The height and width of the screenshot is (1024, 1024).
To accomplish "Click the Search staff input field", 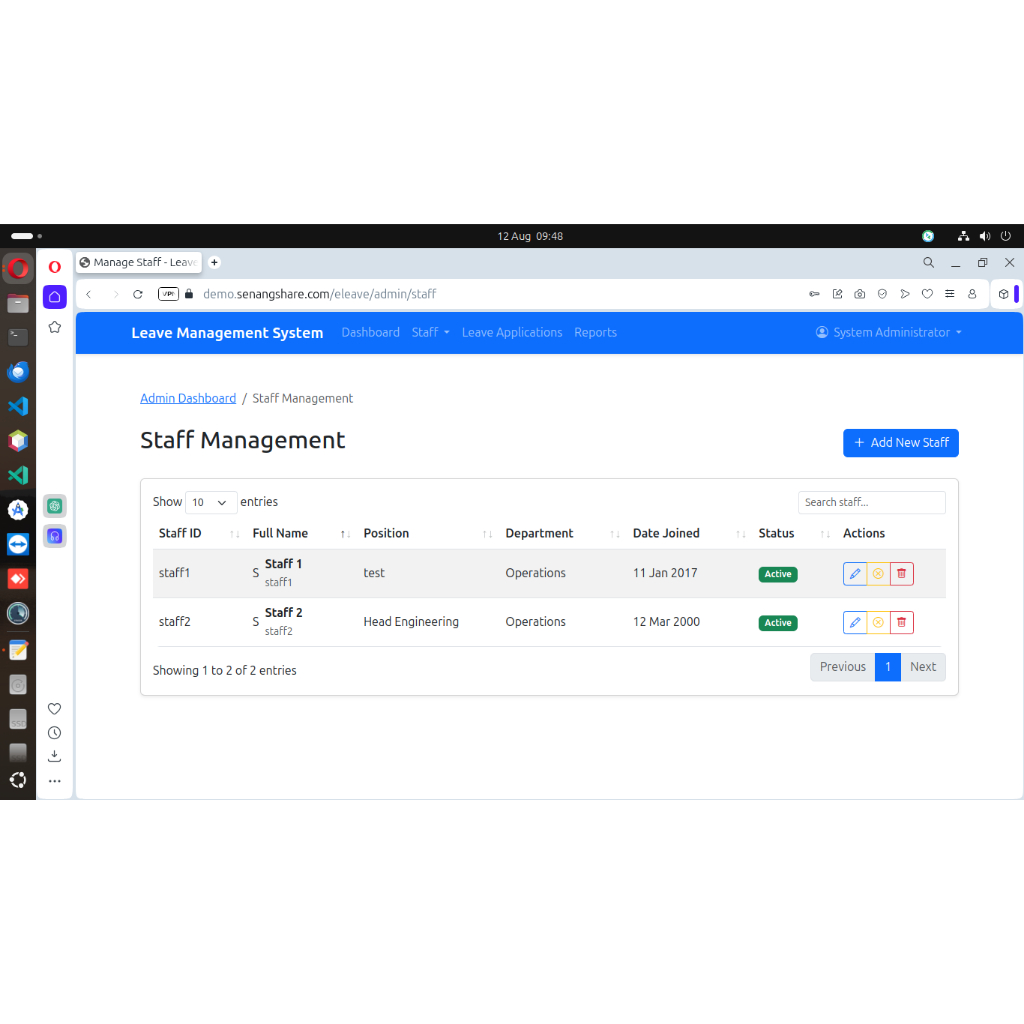I will 871,502.
